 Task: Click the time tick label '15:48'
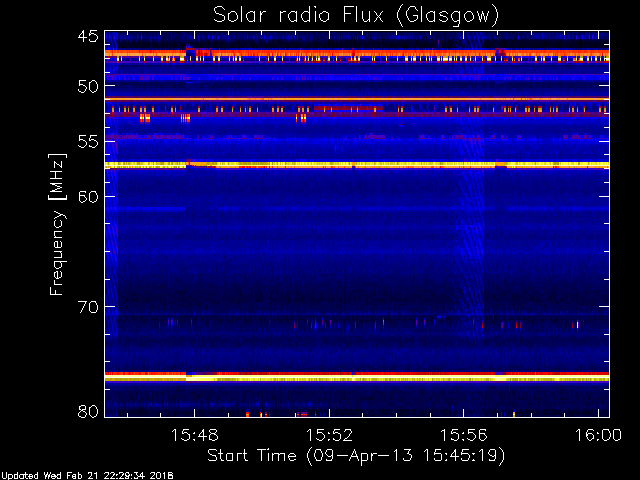195,435
